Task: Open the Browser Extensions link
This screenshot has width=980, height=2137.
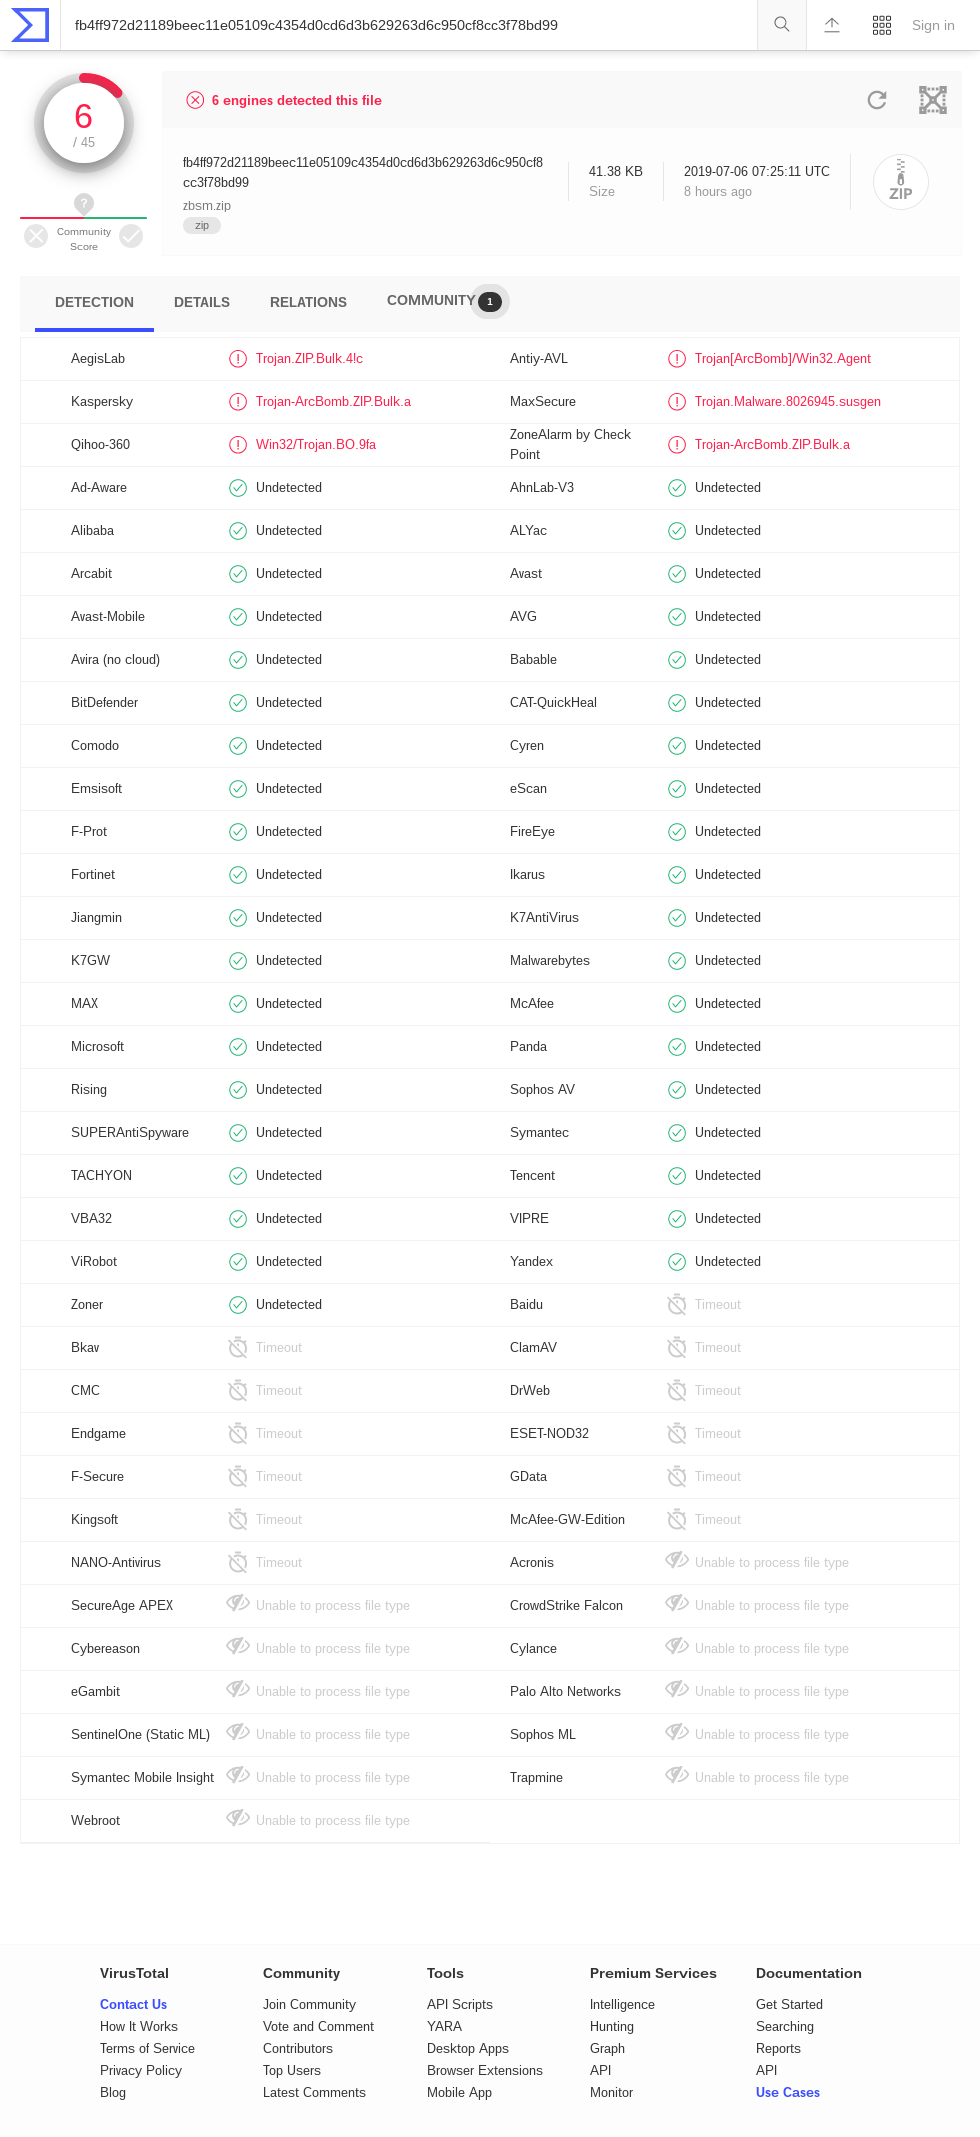Action: coord(485,2070)
